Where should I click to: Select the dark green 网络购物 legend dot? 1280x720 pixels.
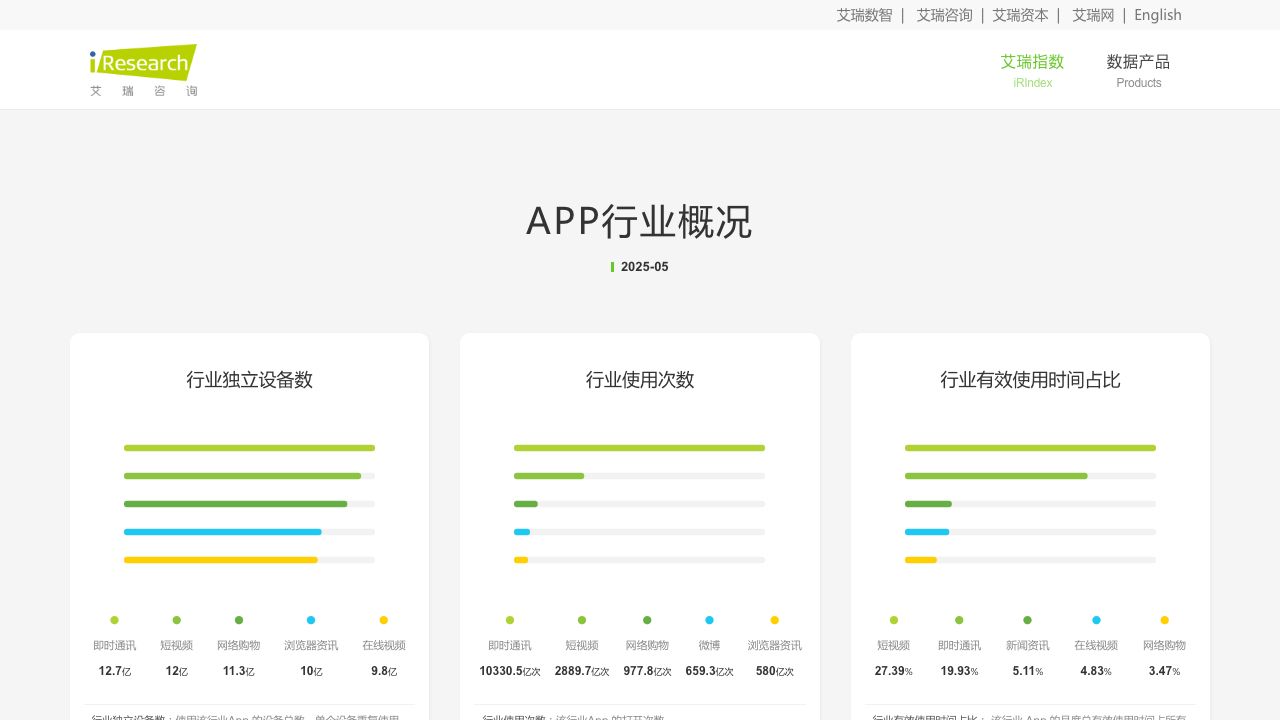click(x=239, y=620)
